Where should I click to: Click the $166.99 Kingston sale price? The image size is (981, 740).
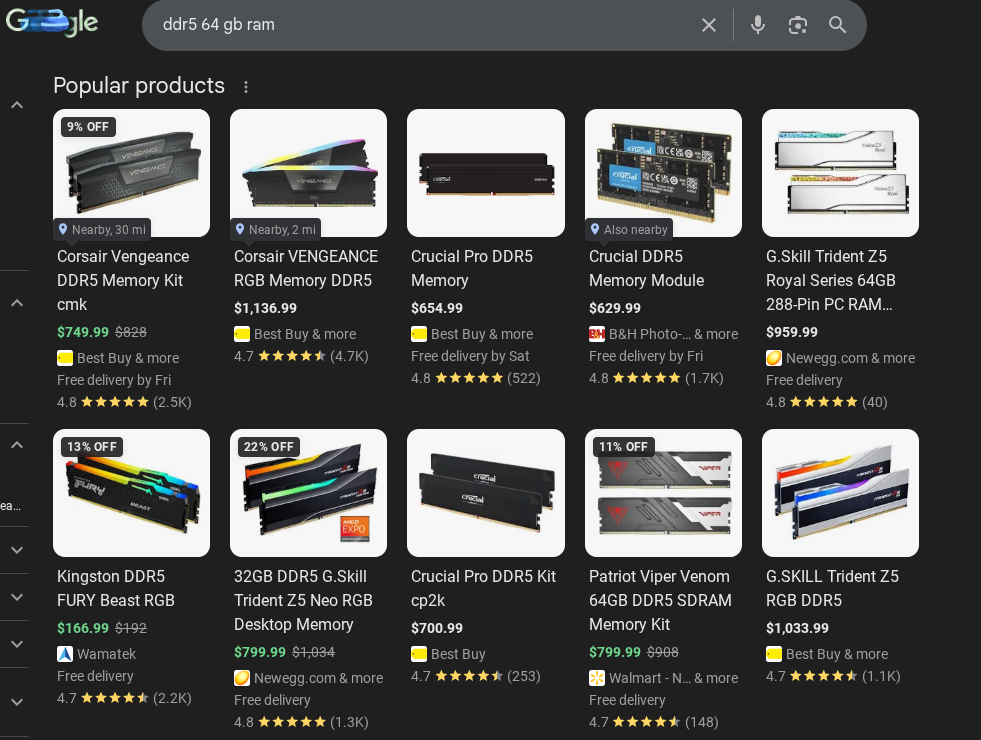click(x=83, y=628)
